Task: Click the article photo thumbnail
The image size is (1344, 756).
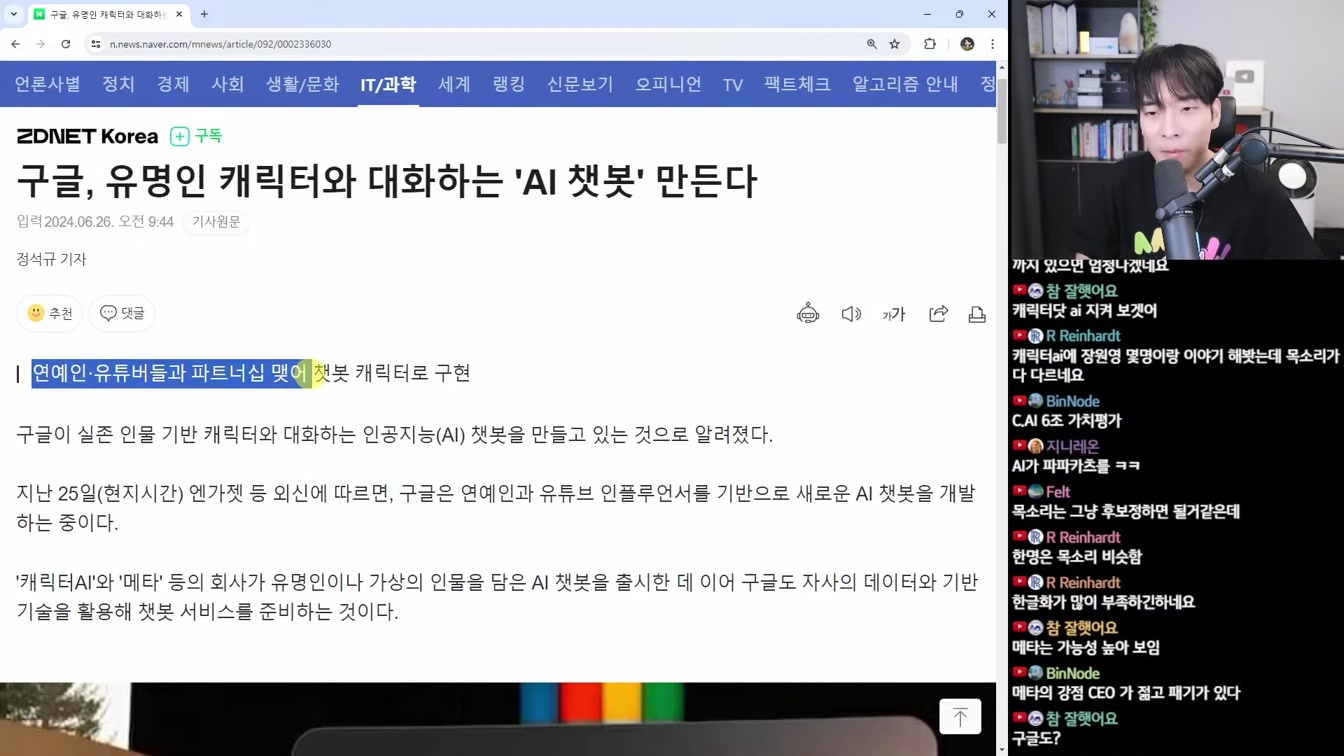Action: tap(498, 719)
